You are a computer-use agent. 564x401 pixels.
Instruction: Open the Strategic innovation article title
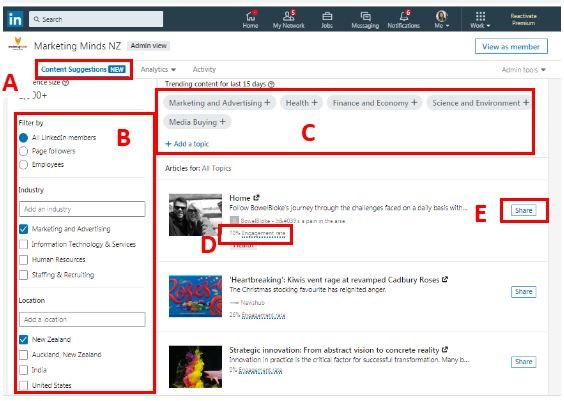(338, 350)
